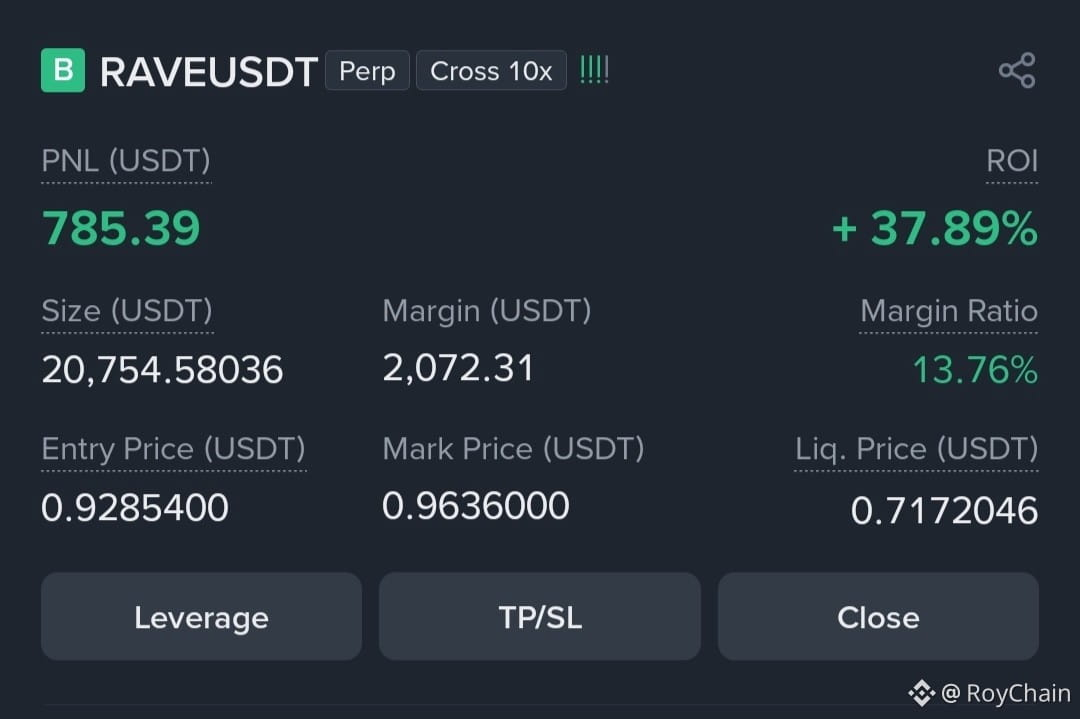Tap the Size (USDT) label
This screenshot has width=1080, height=719.
point(127,311)
